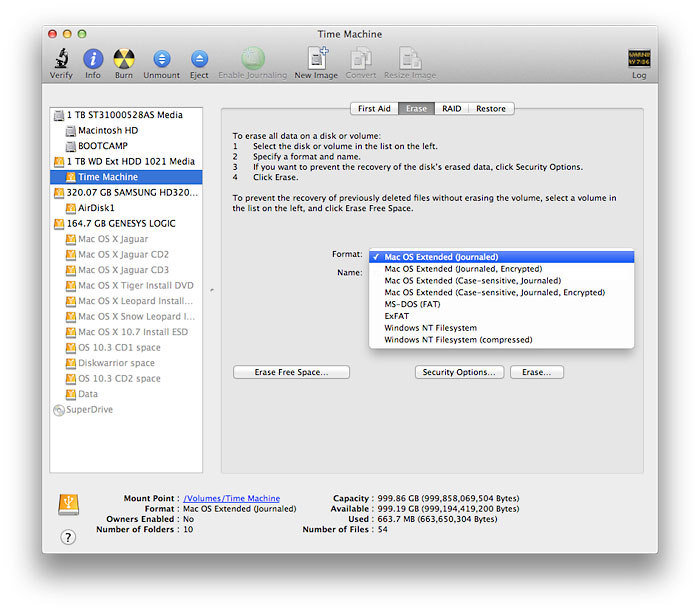Select the 164.7 GB GENESYS LOGIC disk
Screen dimensions: 700x612
(x=126, y=224)
